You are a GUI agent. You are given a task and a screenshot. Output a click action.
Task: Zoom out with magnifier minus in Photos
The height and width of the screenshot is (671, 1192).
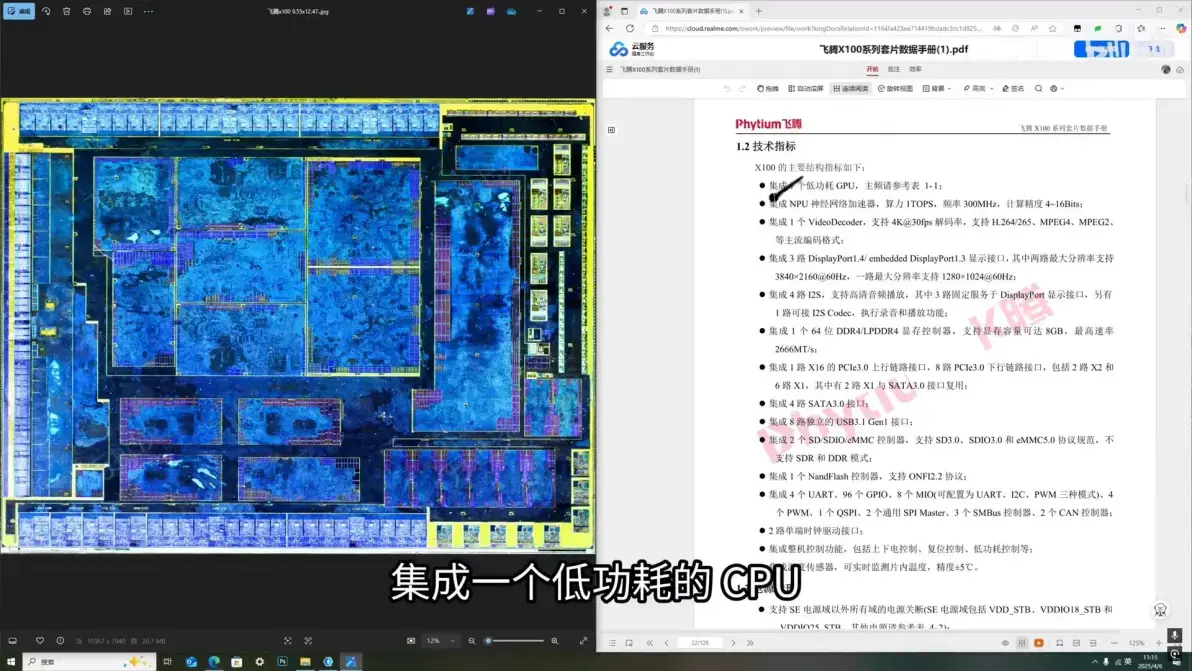pyautogui.click(x=472, y=641)
